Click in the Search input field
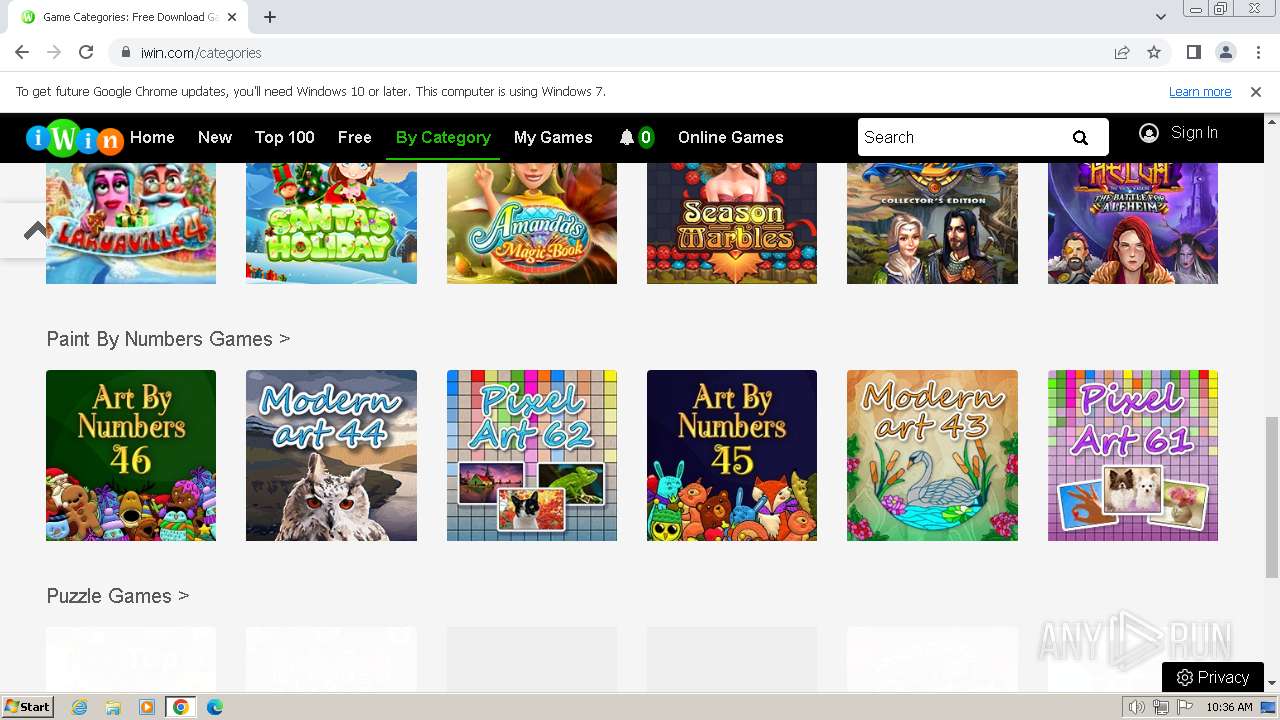The width and height of the screenshot is (1280, 720). click(x=960, y=138)
